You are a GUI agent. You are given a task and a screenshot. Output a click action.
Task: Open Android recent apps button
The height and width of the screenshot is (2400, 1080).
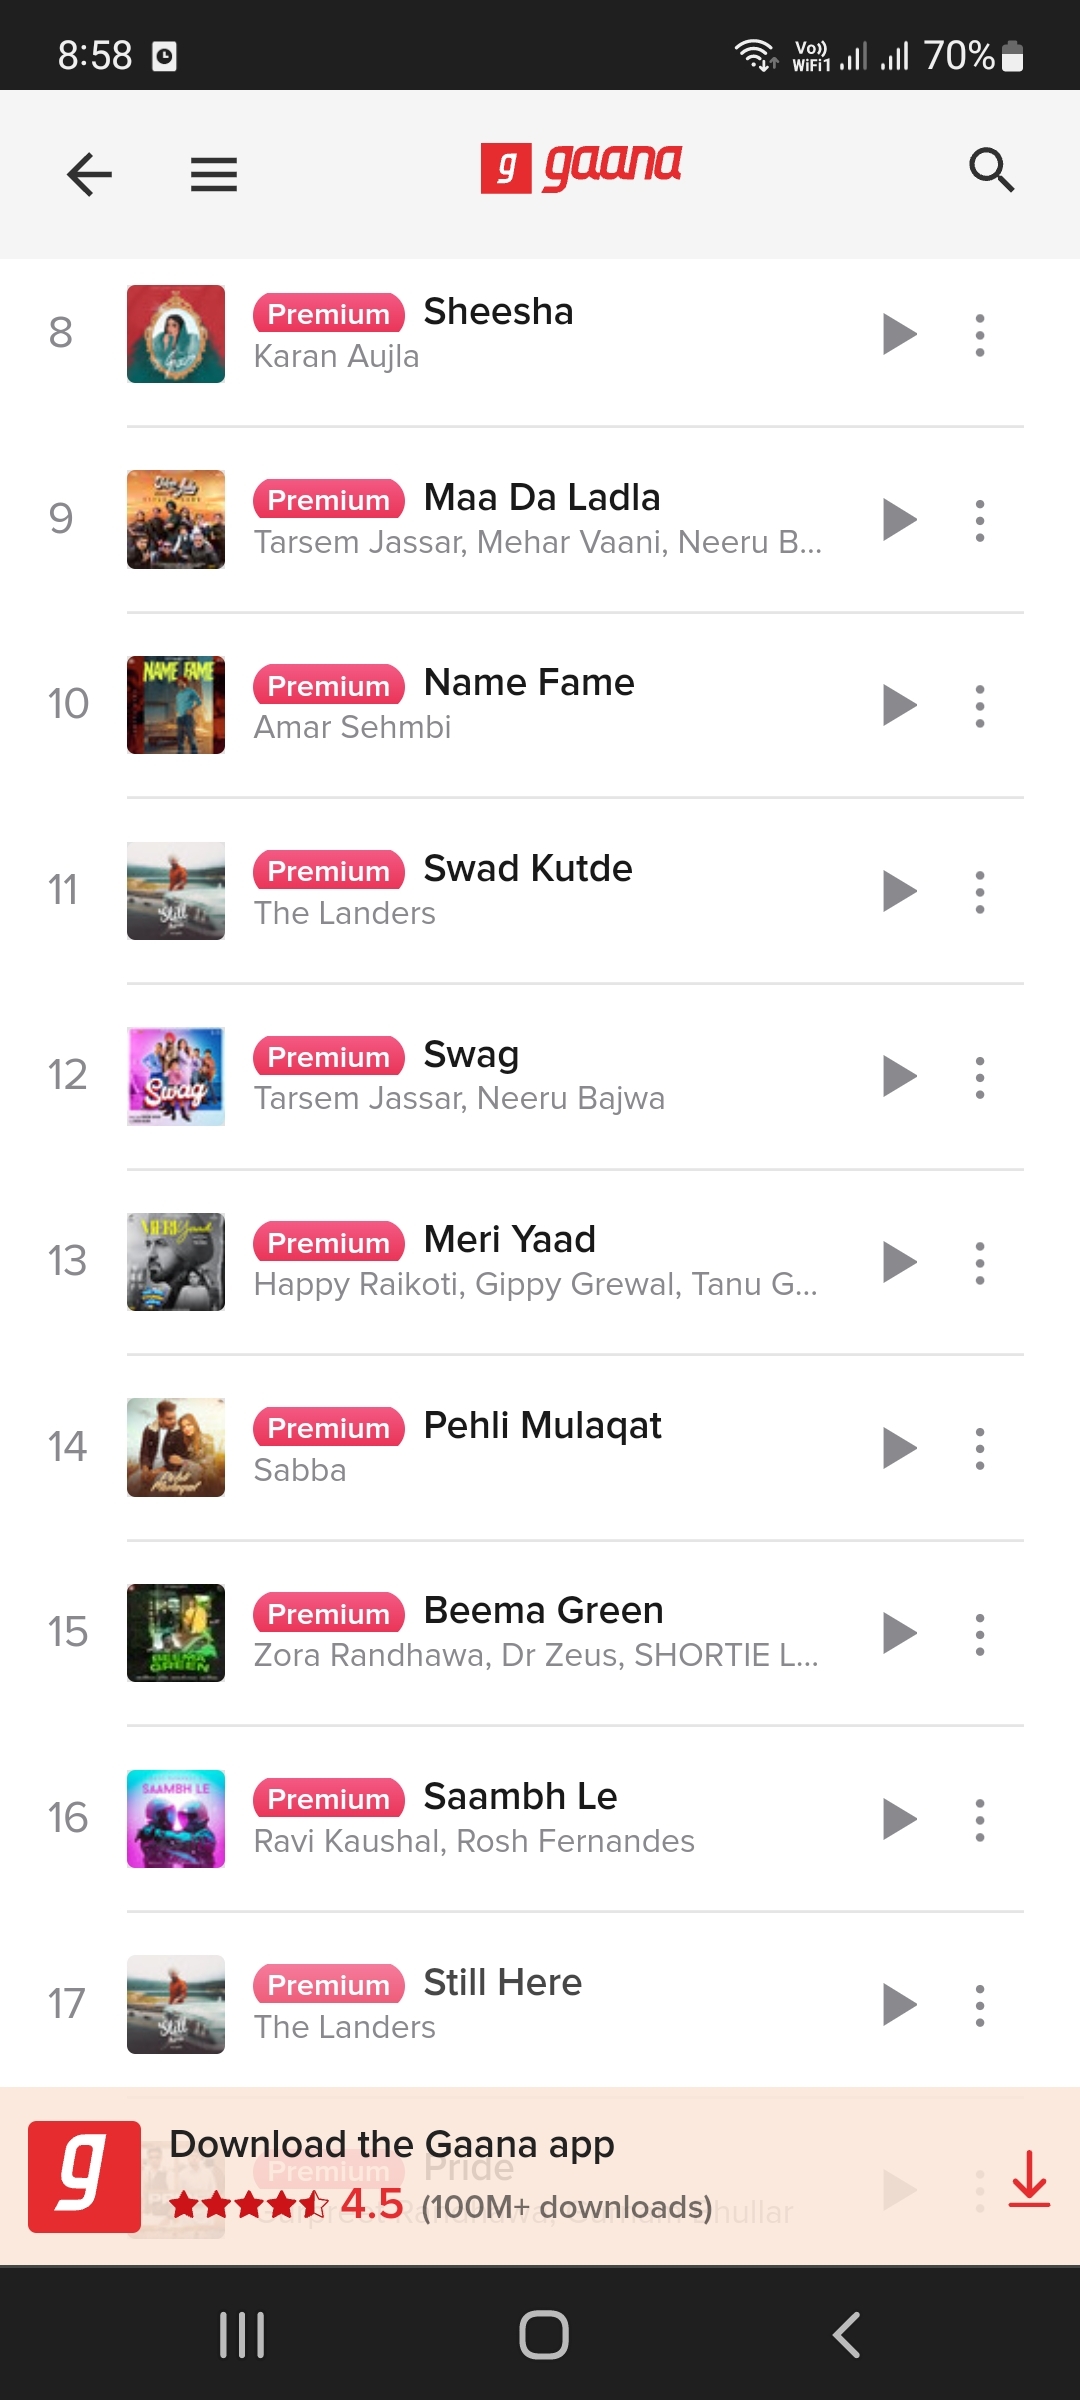[x=242, y=2335]
